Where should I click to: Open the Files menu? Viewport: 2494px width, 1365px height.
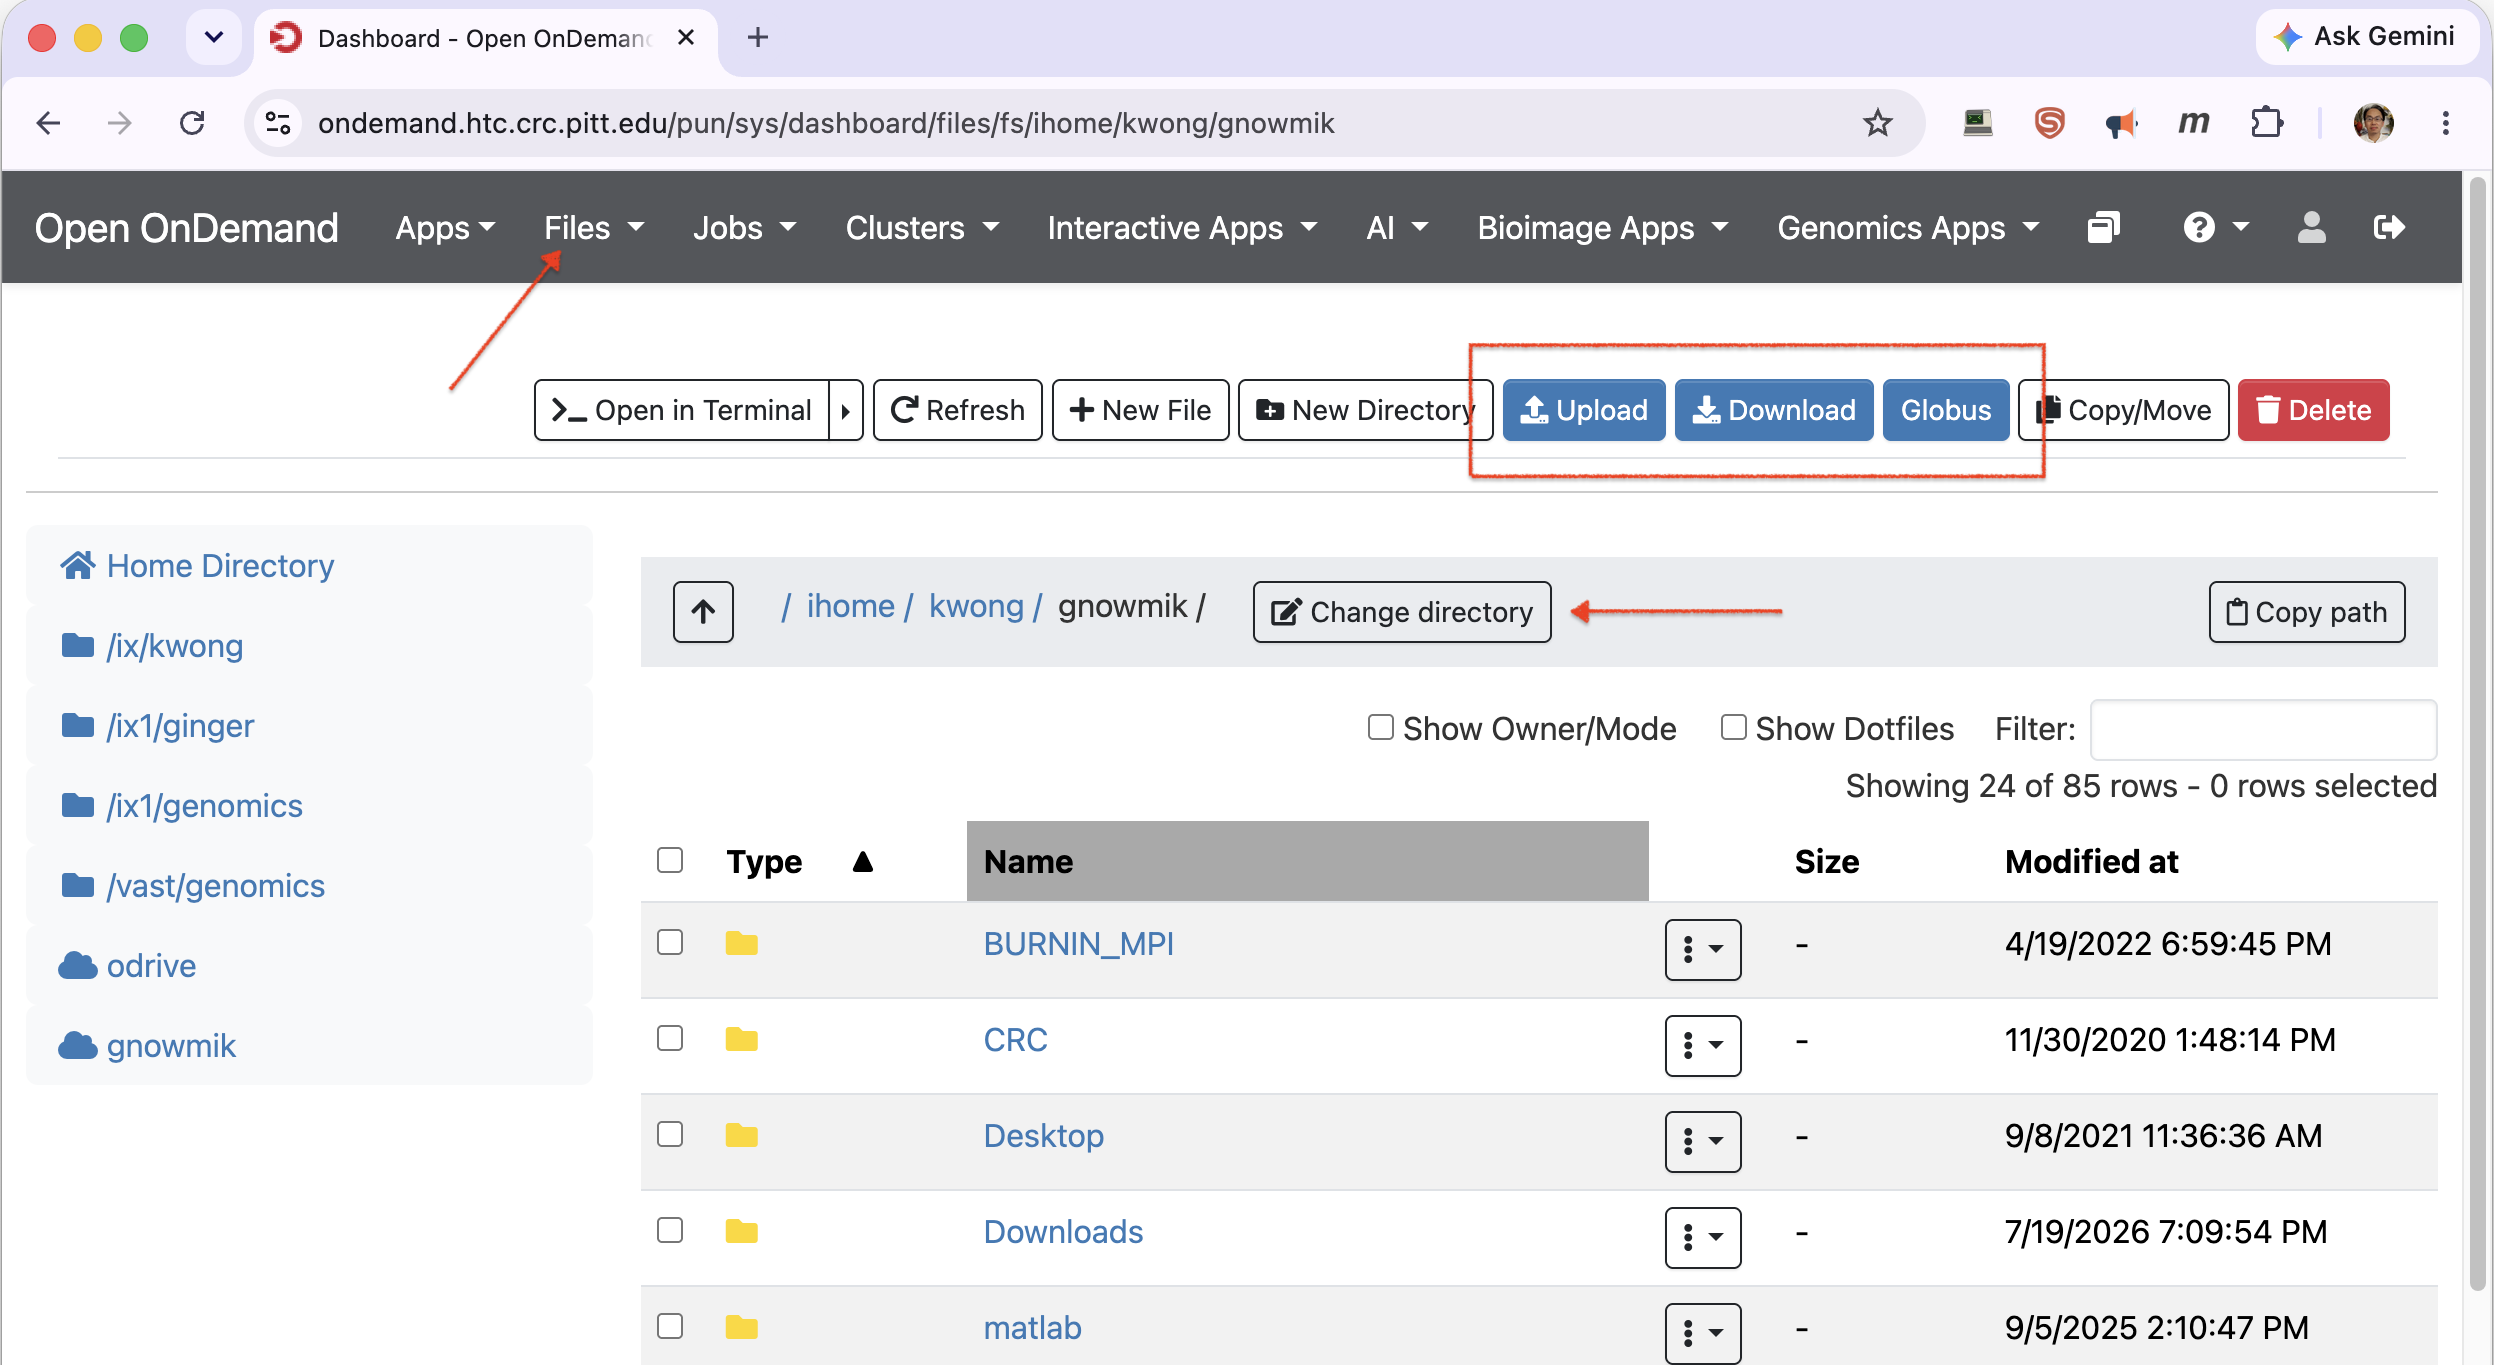[594, 228]
